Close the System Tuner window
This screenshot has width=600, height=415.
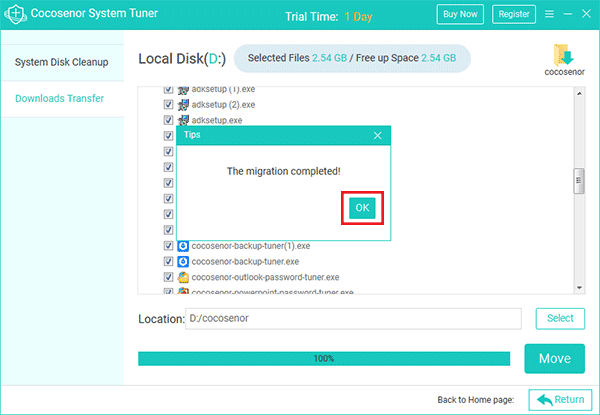[586, 14]
